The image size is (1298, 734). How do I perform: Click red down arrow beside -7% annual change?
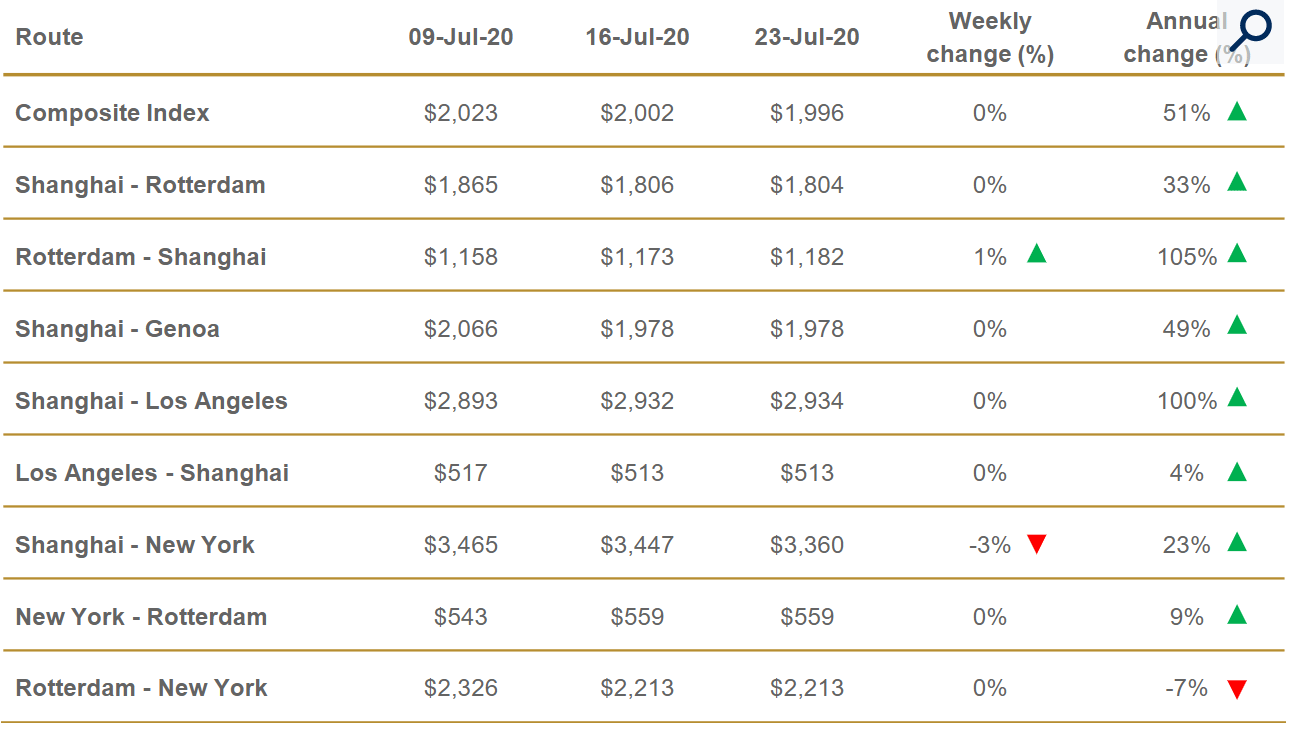1237,689
